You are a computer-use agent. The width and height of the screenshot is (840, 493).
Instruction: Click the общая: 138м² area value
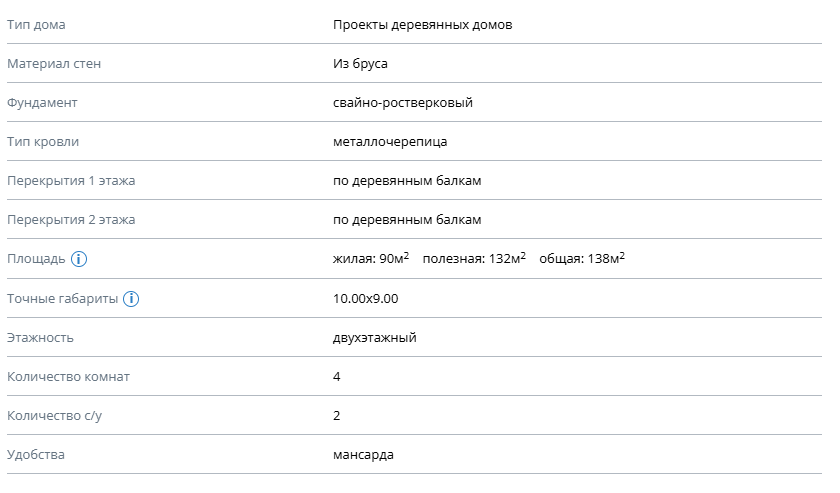[582, 258]
